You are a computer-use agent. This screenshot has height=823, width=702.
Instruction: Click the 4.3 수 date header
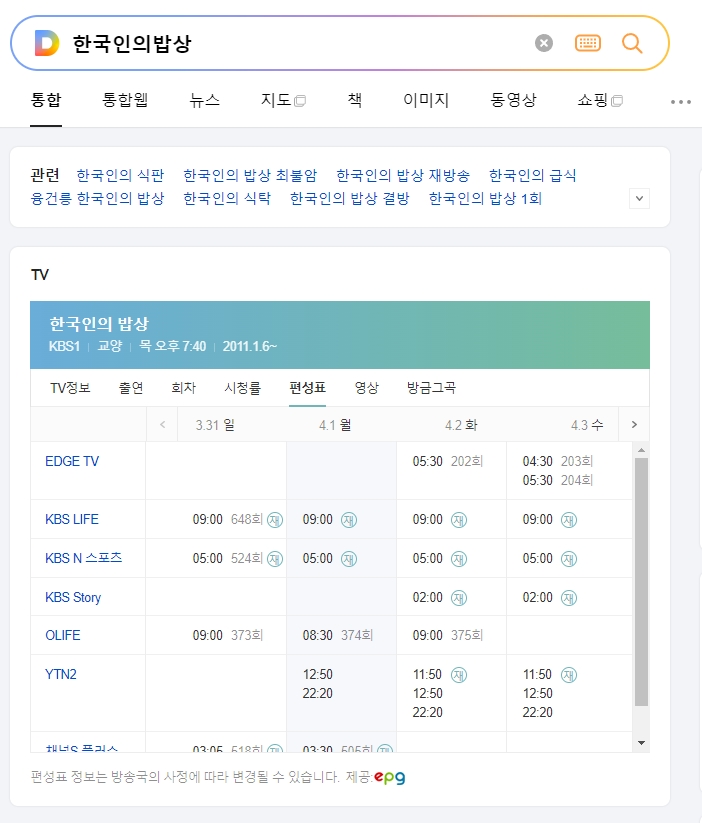click(x=587, y=425)
